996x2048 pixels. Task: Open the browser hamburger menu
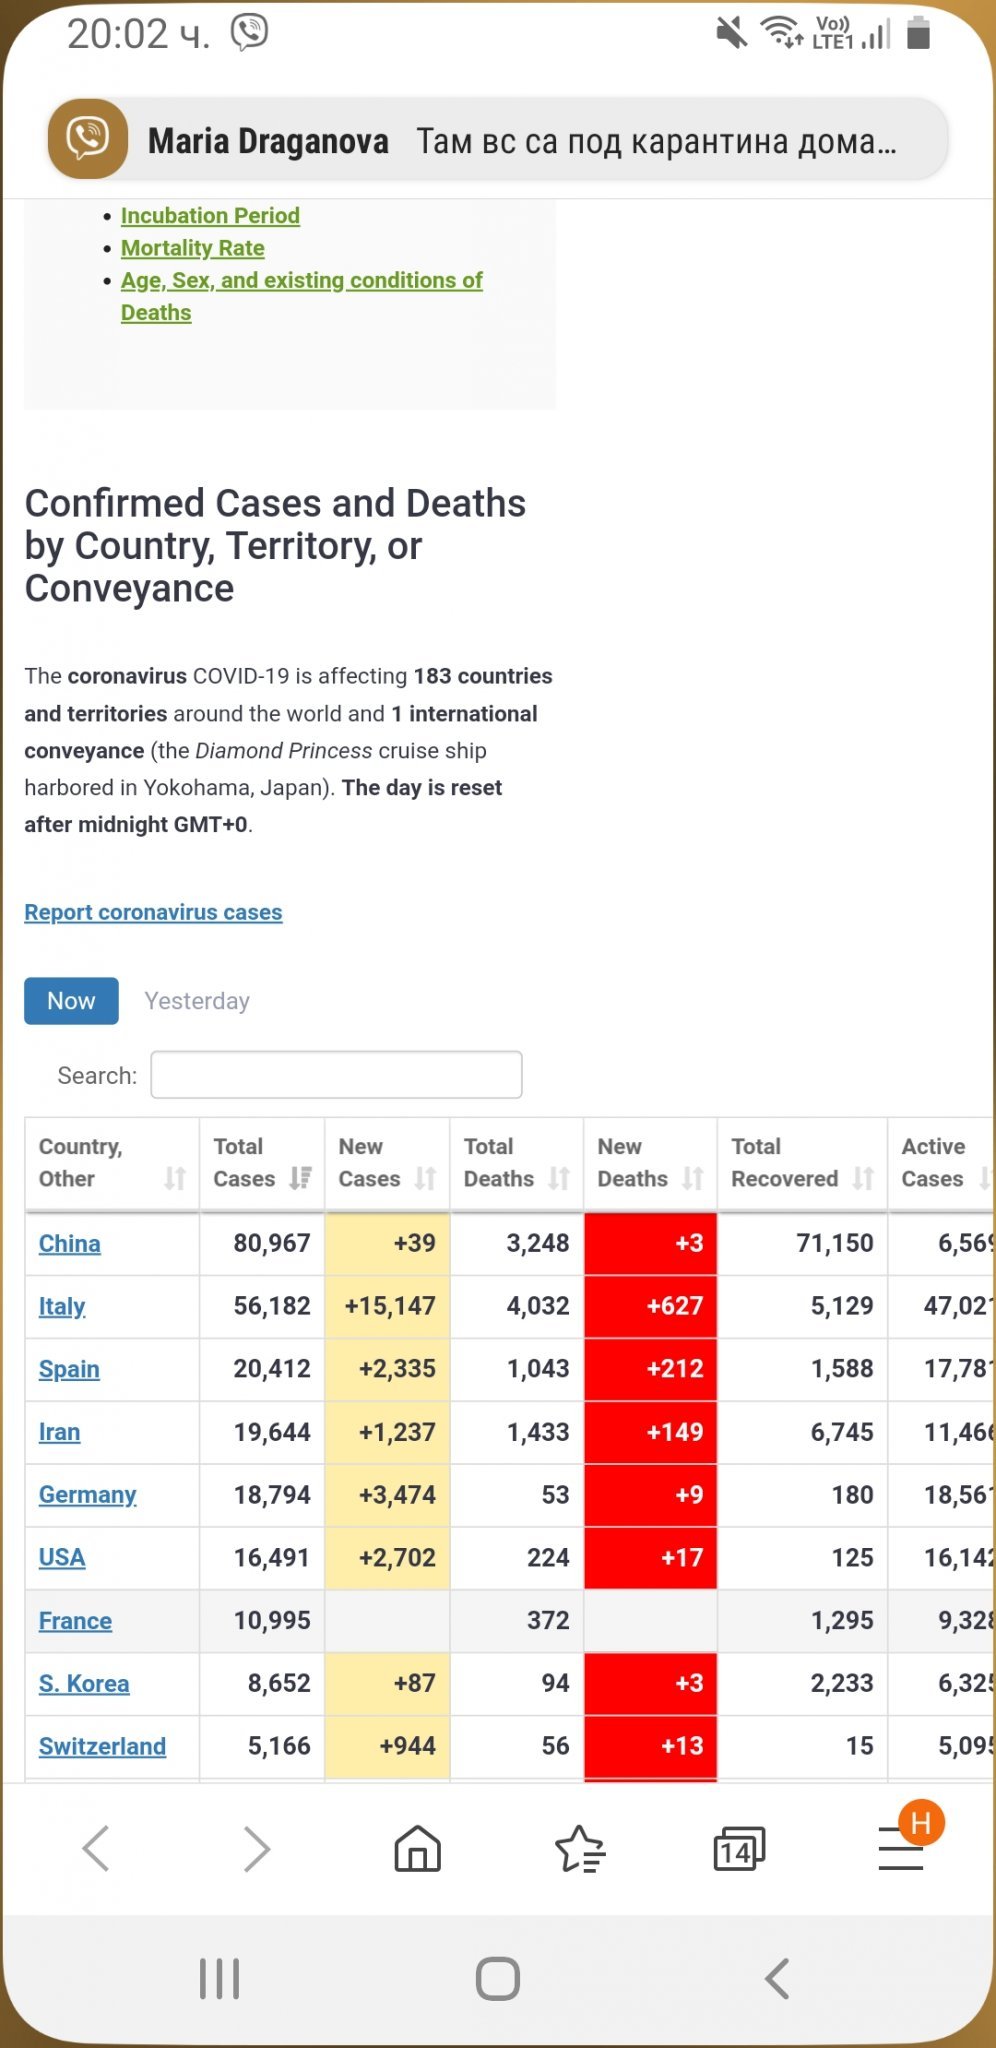[x=901, y=1850]
